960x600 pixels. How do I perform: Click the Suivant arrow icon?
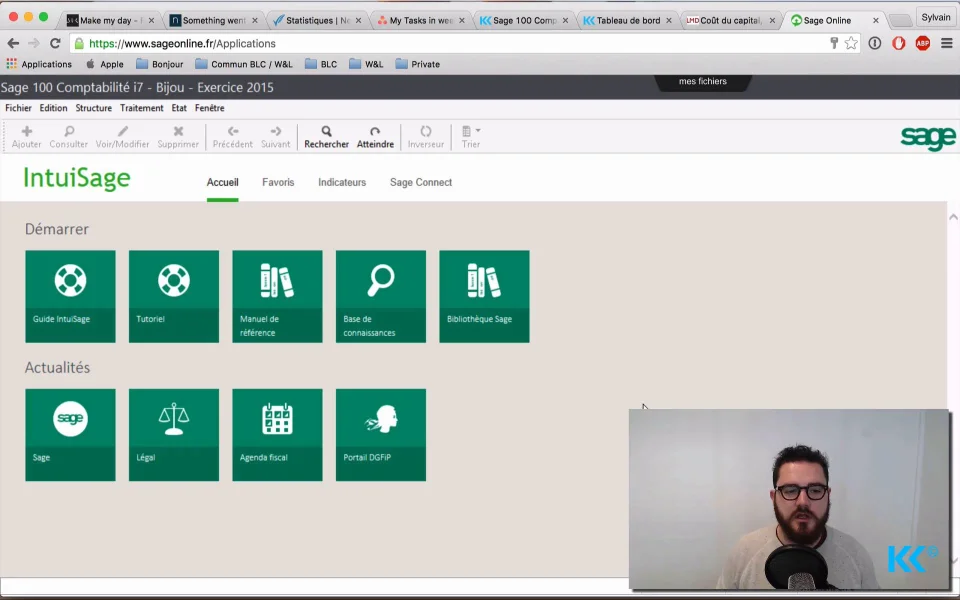pos(276,131)
